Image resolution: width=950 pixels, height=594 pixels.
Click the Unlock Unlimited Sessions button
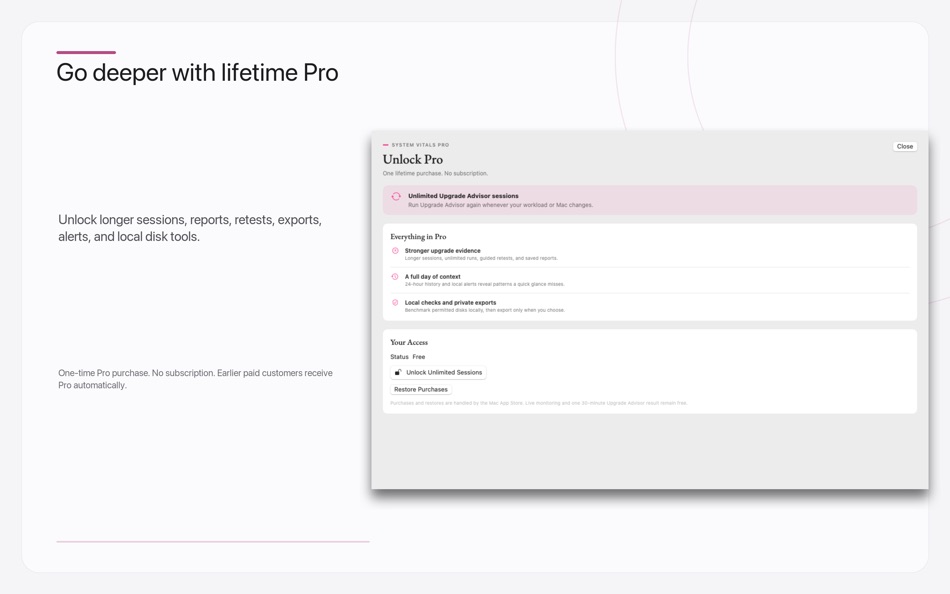click(x=438, y=372)
